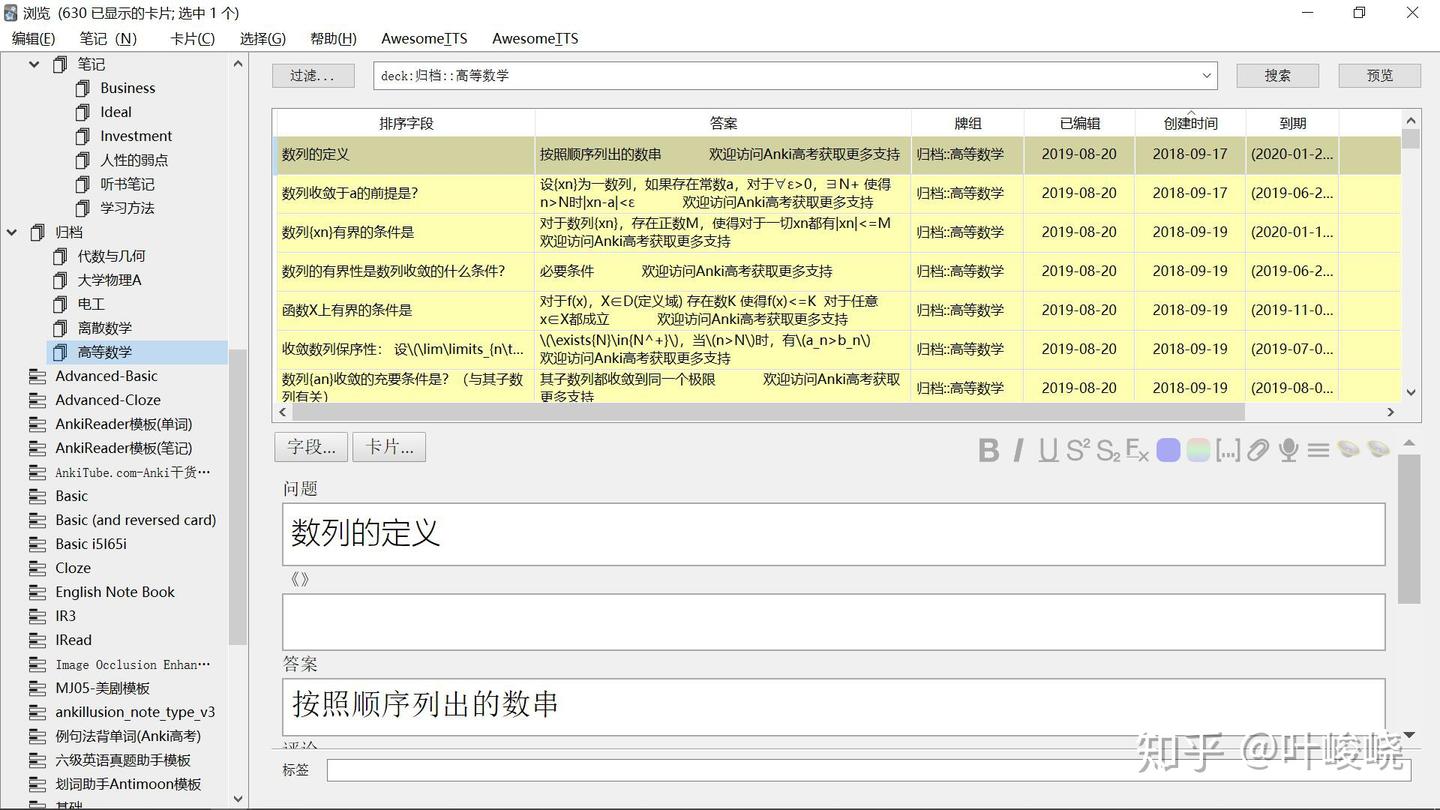Viewport: 1440px width, 810px height.
Task: Click the deck icon beside Investment
Action: [x=83, y=136]
